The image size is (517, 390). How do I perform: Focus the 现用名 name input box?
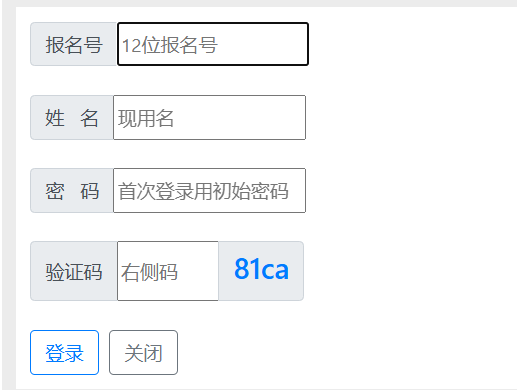(x=209, y=117)
